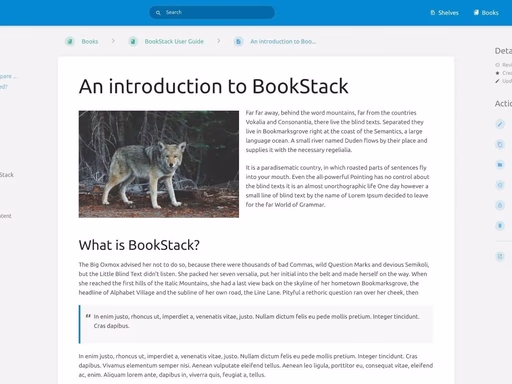Open the Permissions lock action icon

(x=500, y=205)
